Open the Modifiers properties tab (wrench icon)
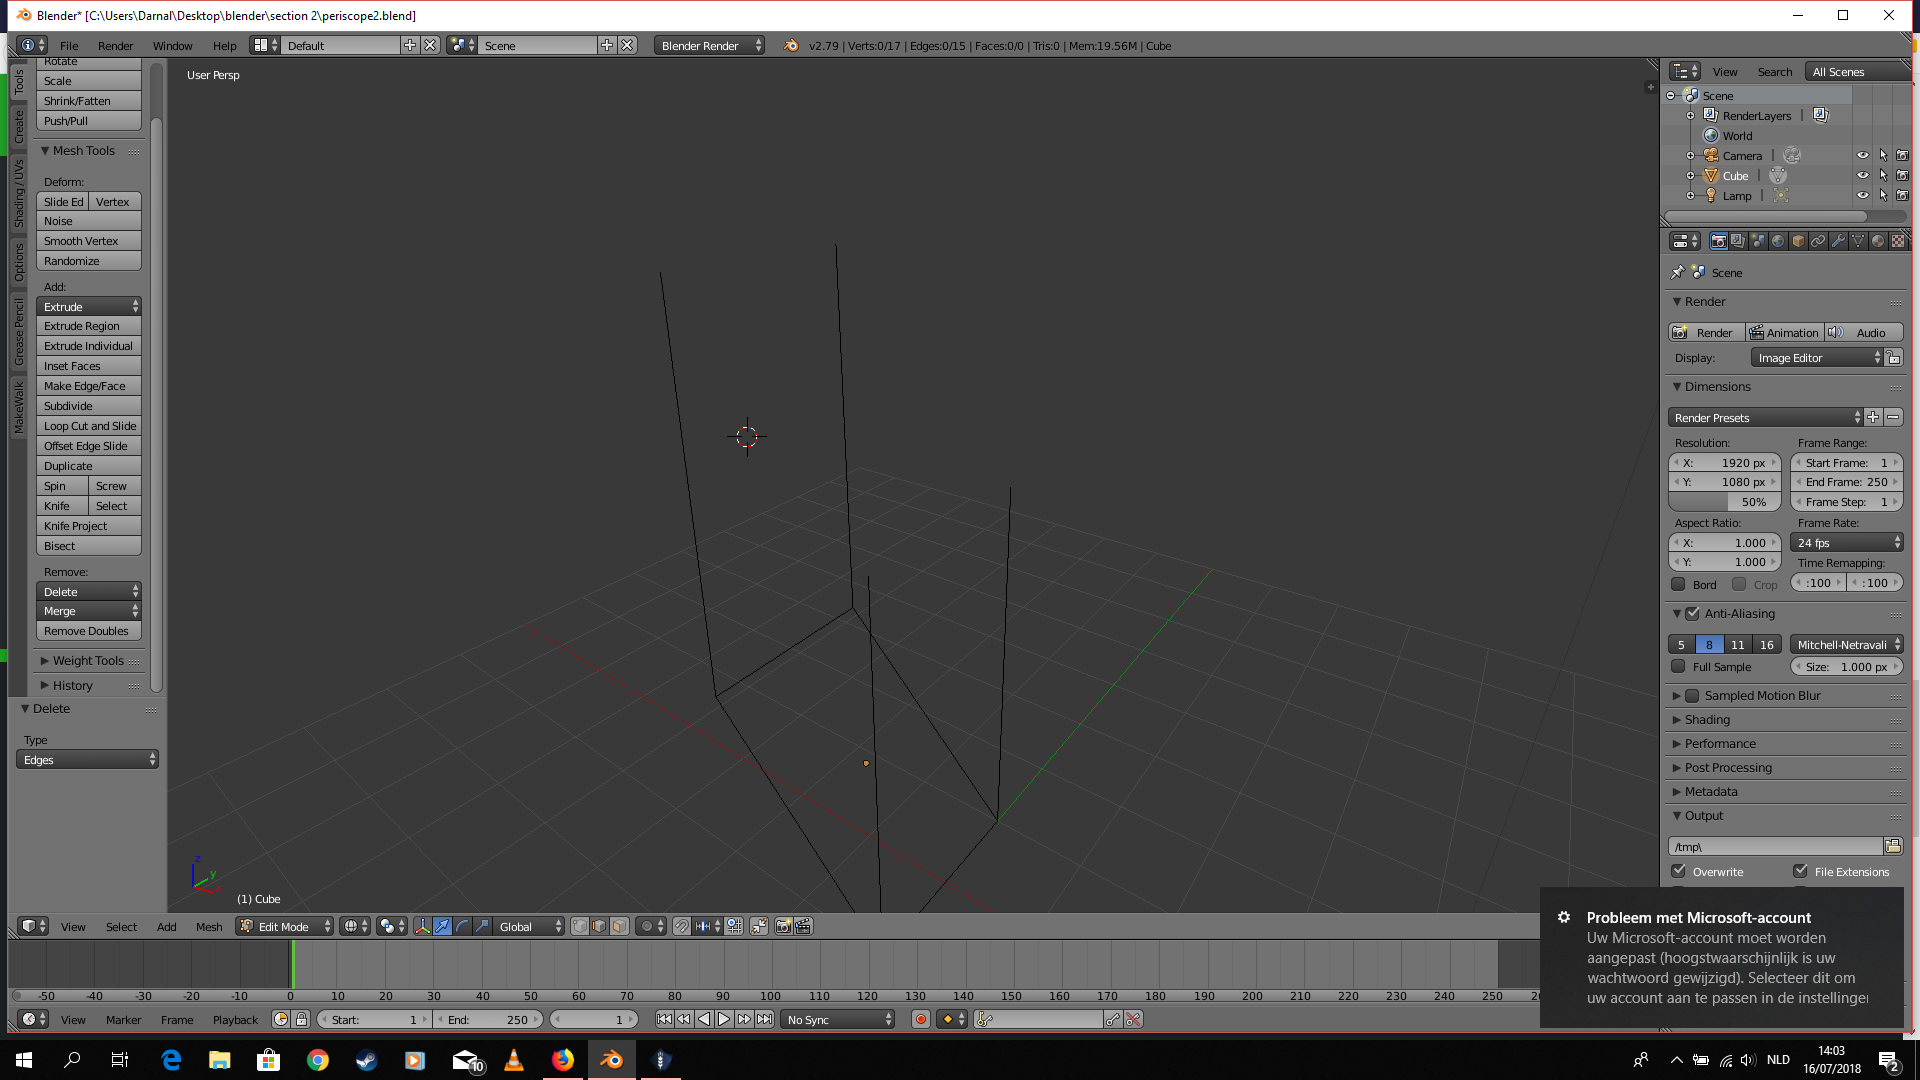The width and height of the screenshot is (1920, 1080). [1838, 241]
